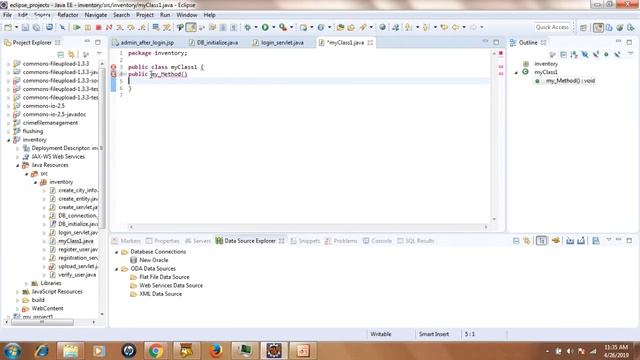
Task: Click the New file toolbar icon
Action: pos(8,27)
